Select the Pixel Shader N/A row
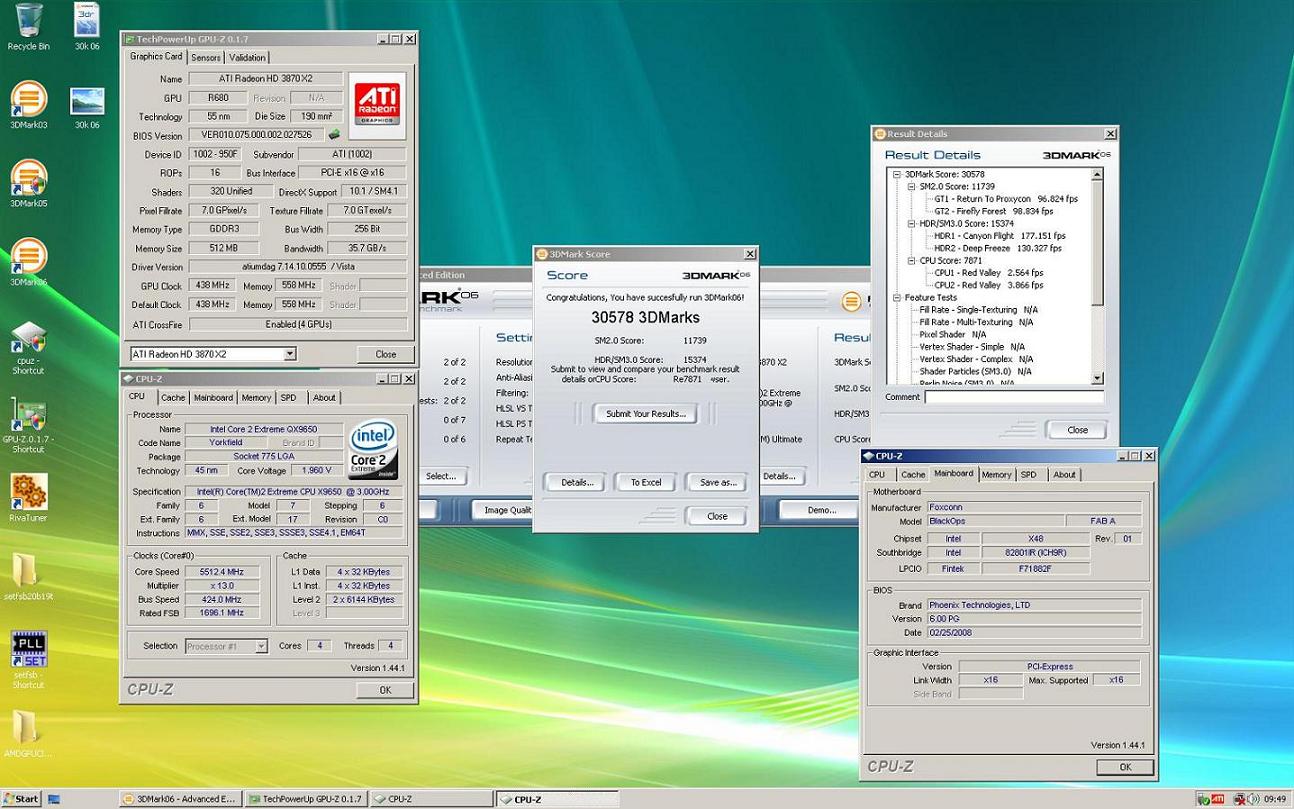The width and height of the screenshot is (1294, 809). coord(952,335)
